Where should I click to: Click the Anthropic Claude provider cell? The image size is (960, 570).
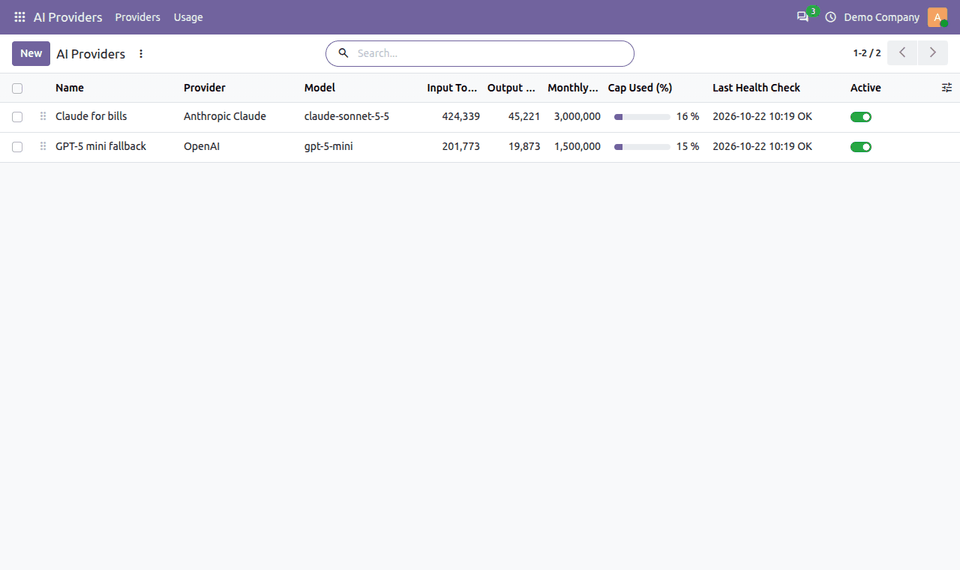coord(225,116)
